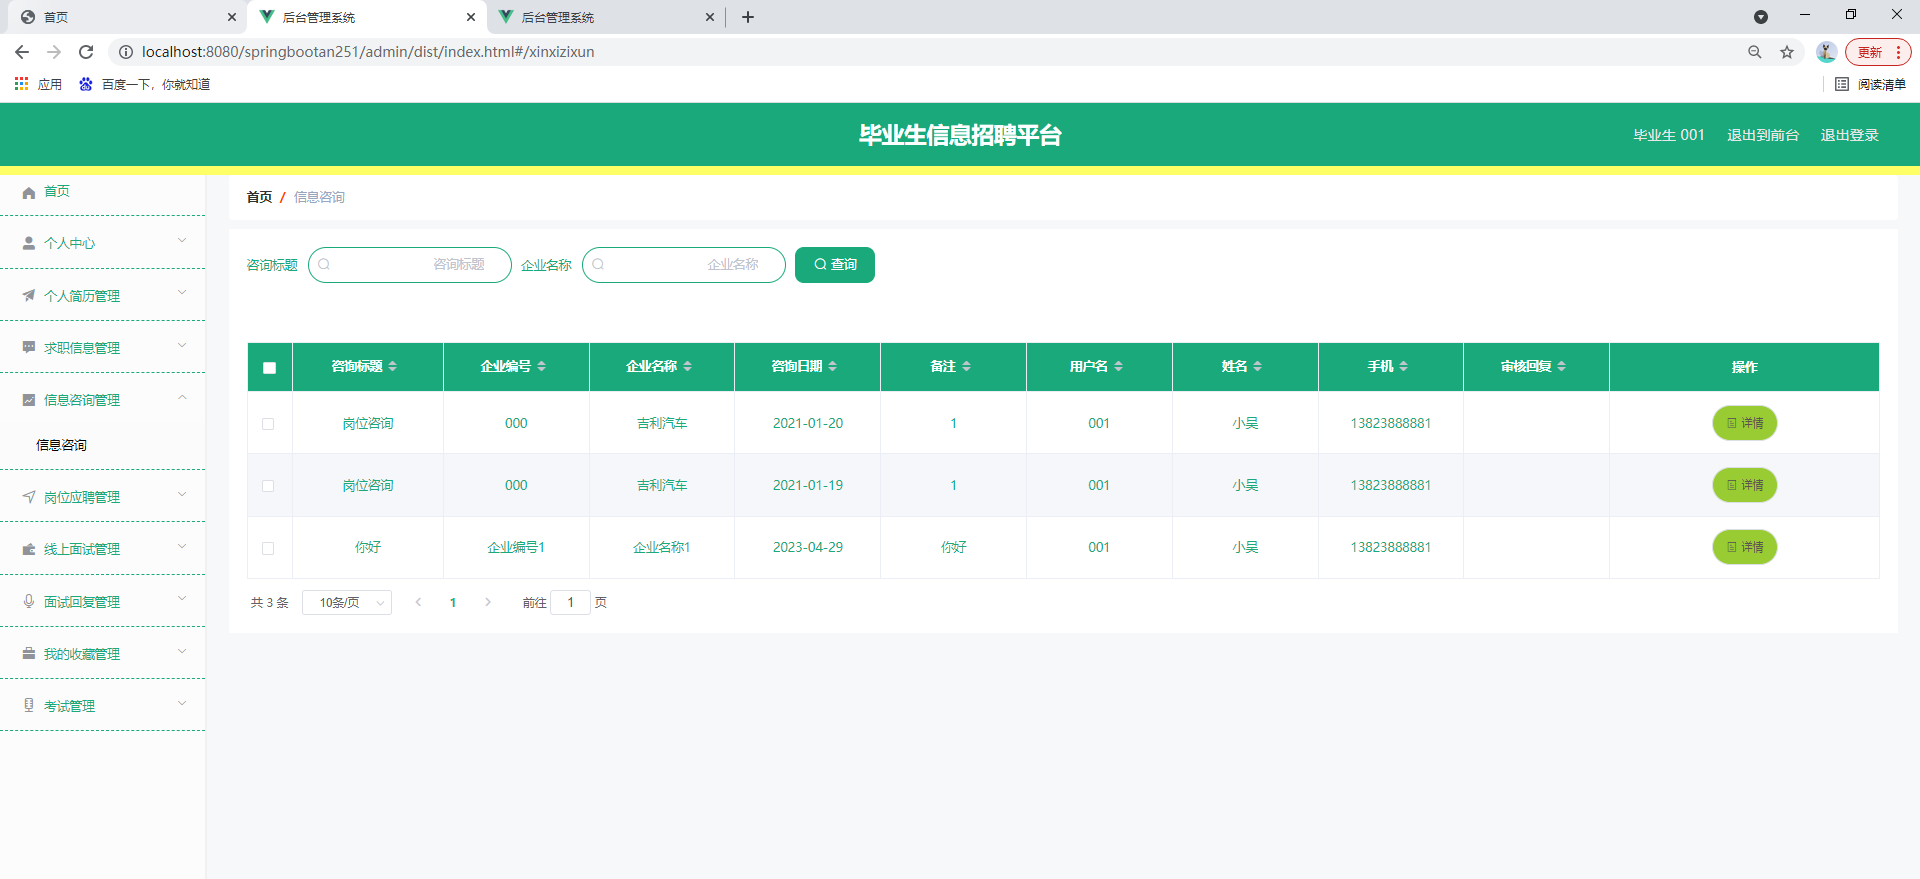Screen dimensions: 1920x879
Task: Click the go-to-page number input
Action: (x=571, y=602)
